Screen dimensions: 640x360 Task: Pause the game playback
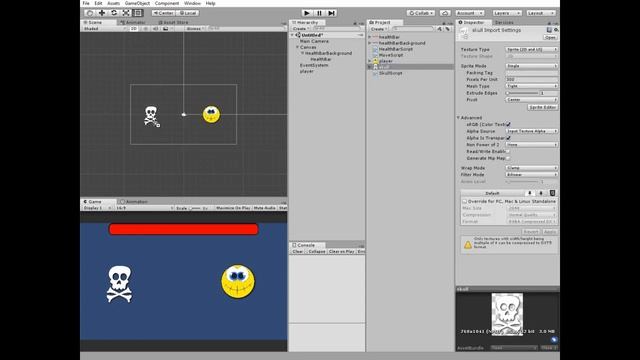click(x=319, y=13)
